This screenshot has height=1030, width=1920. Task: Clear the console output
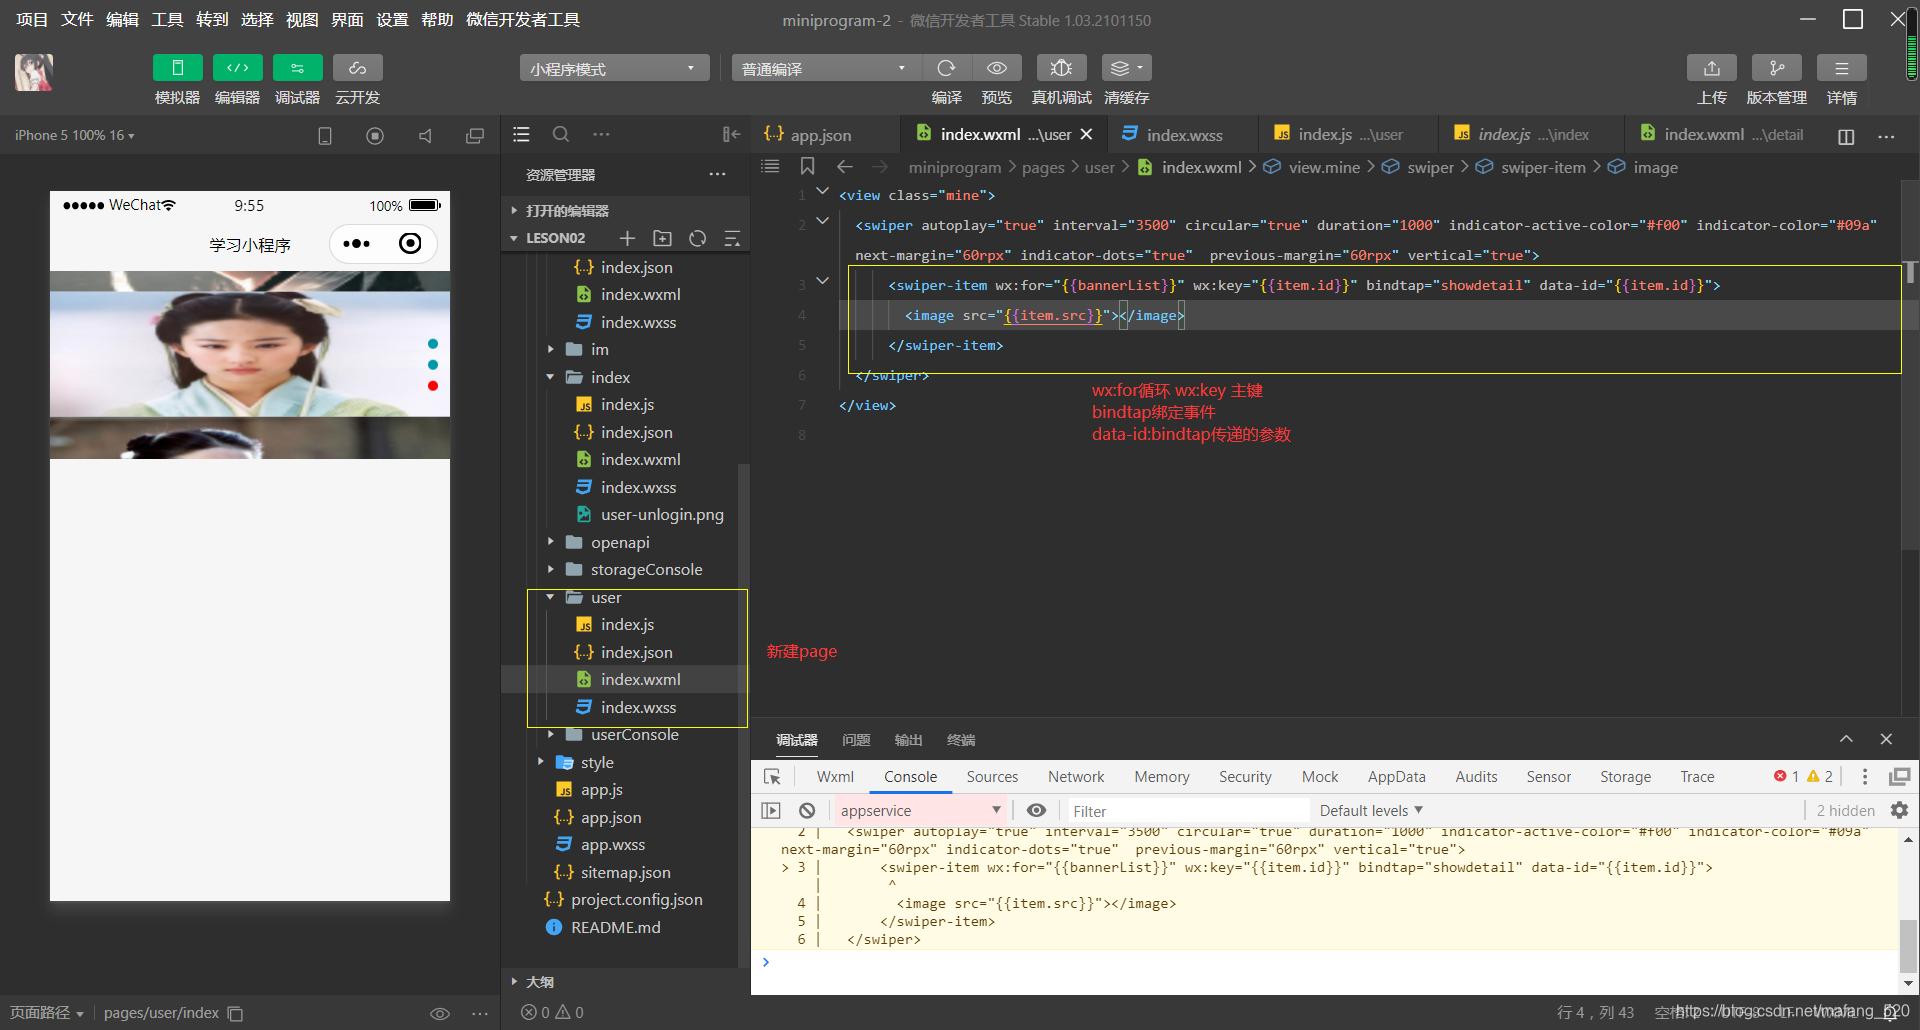point(807,810)
